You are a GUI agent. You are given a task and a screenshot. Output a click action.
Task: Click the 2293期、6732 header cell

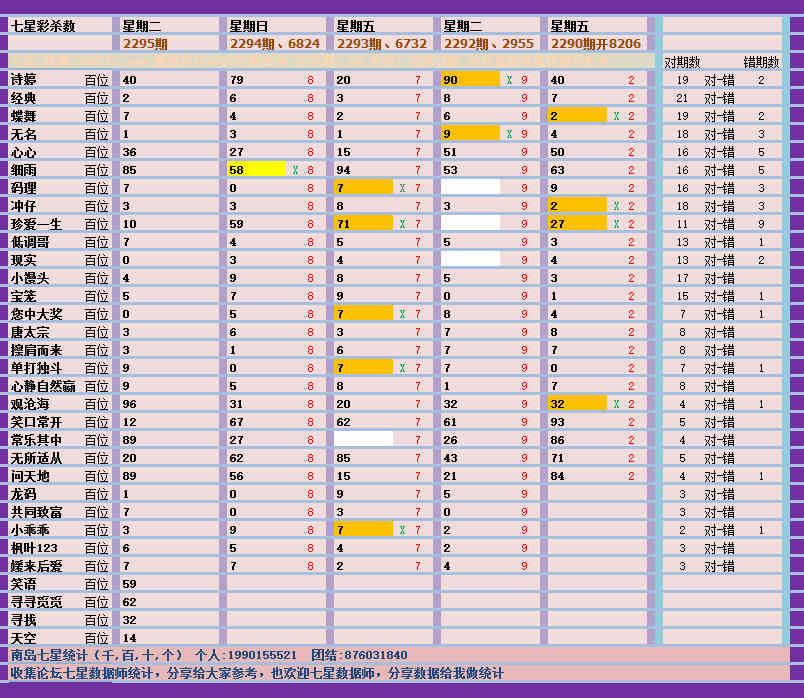(x=381, y=44)
